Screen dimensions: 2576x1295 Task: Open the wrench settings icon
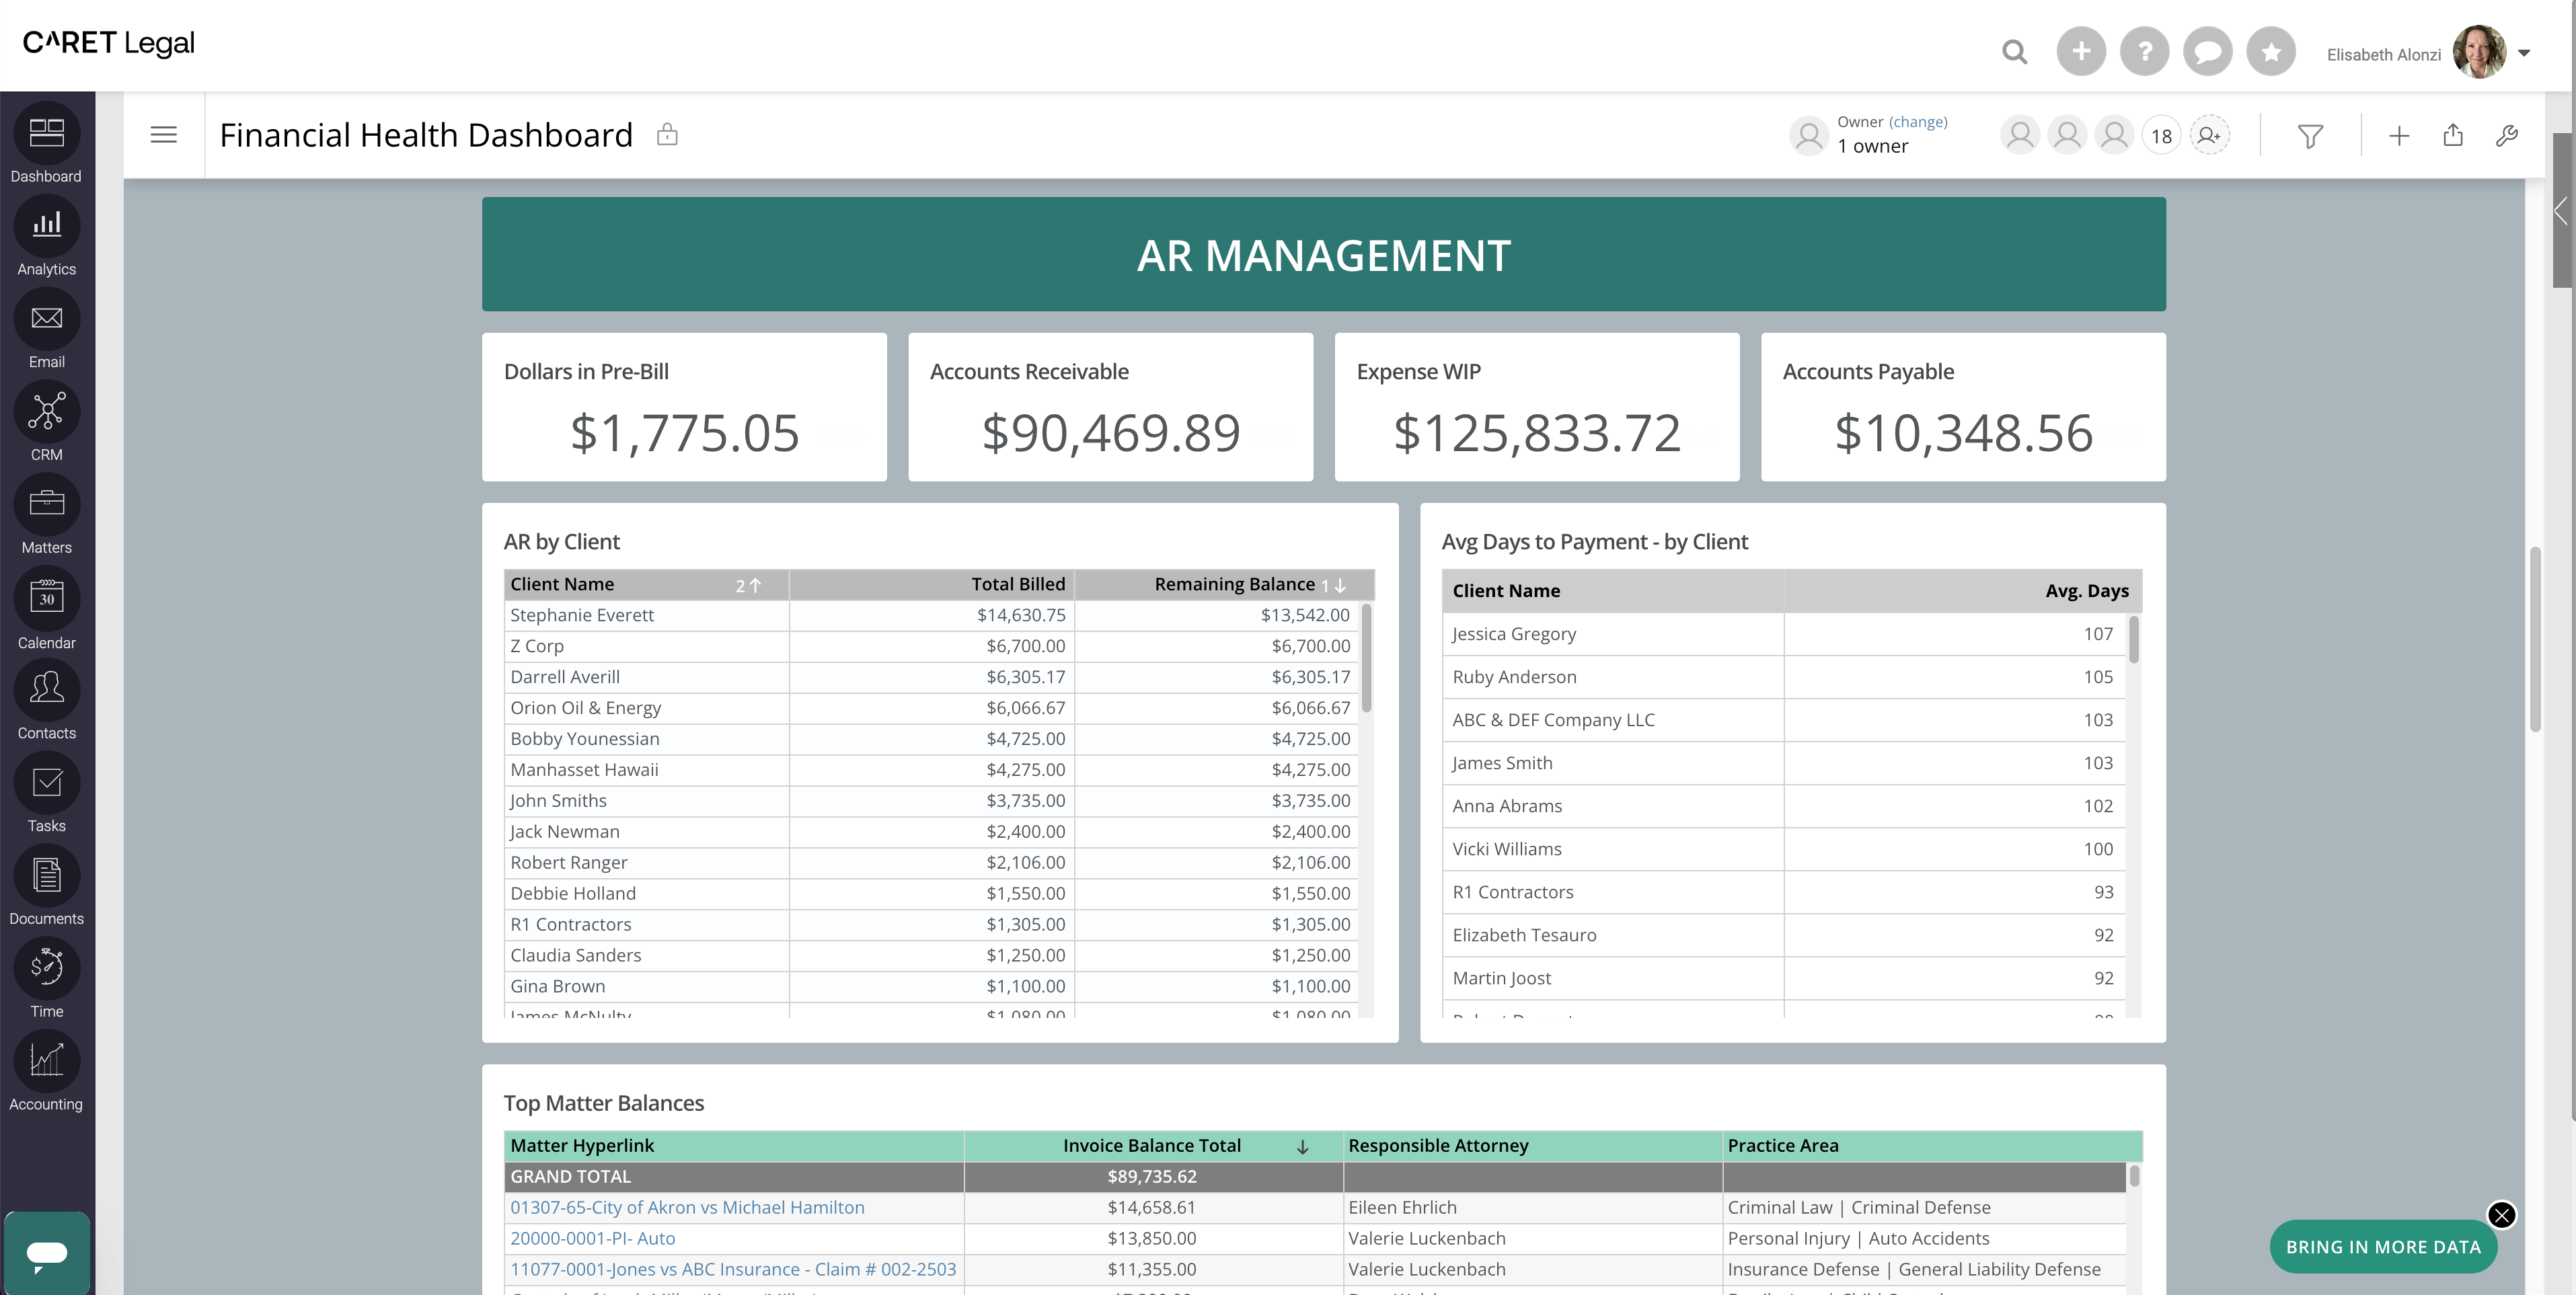coord(2506,136)
